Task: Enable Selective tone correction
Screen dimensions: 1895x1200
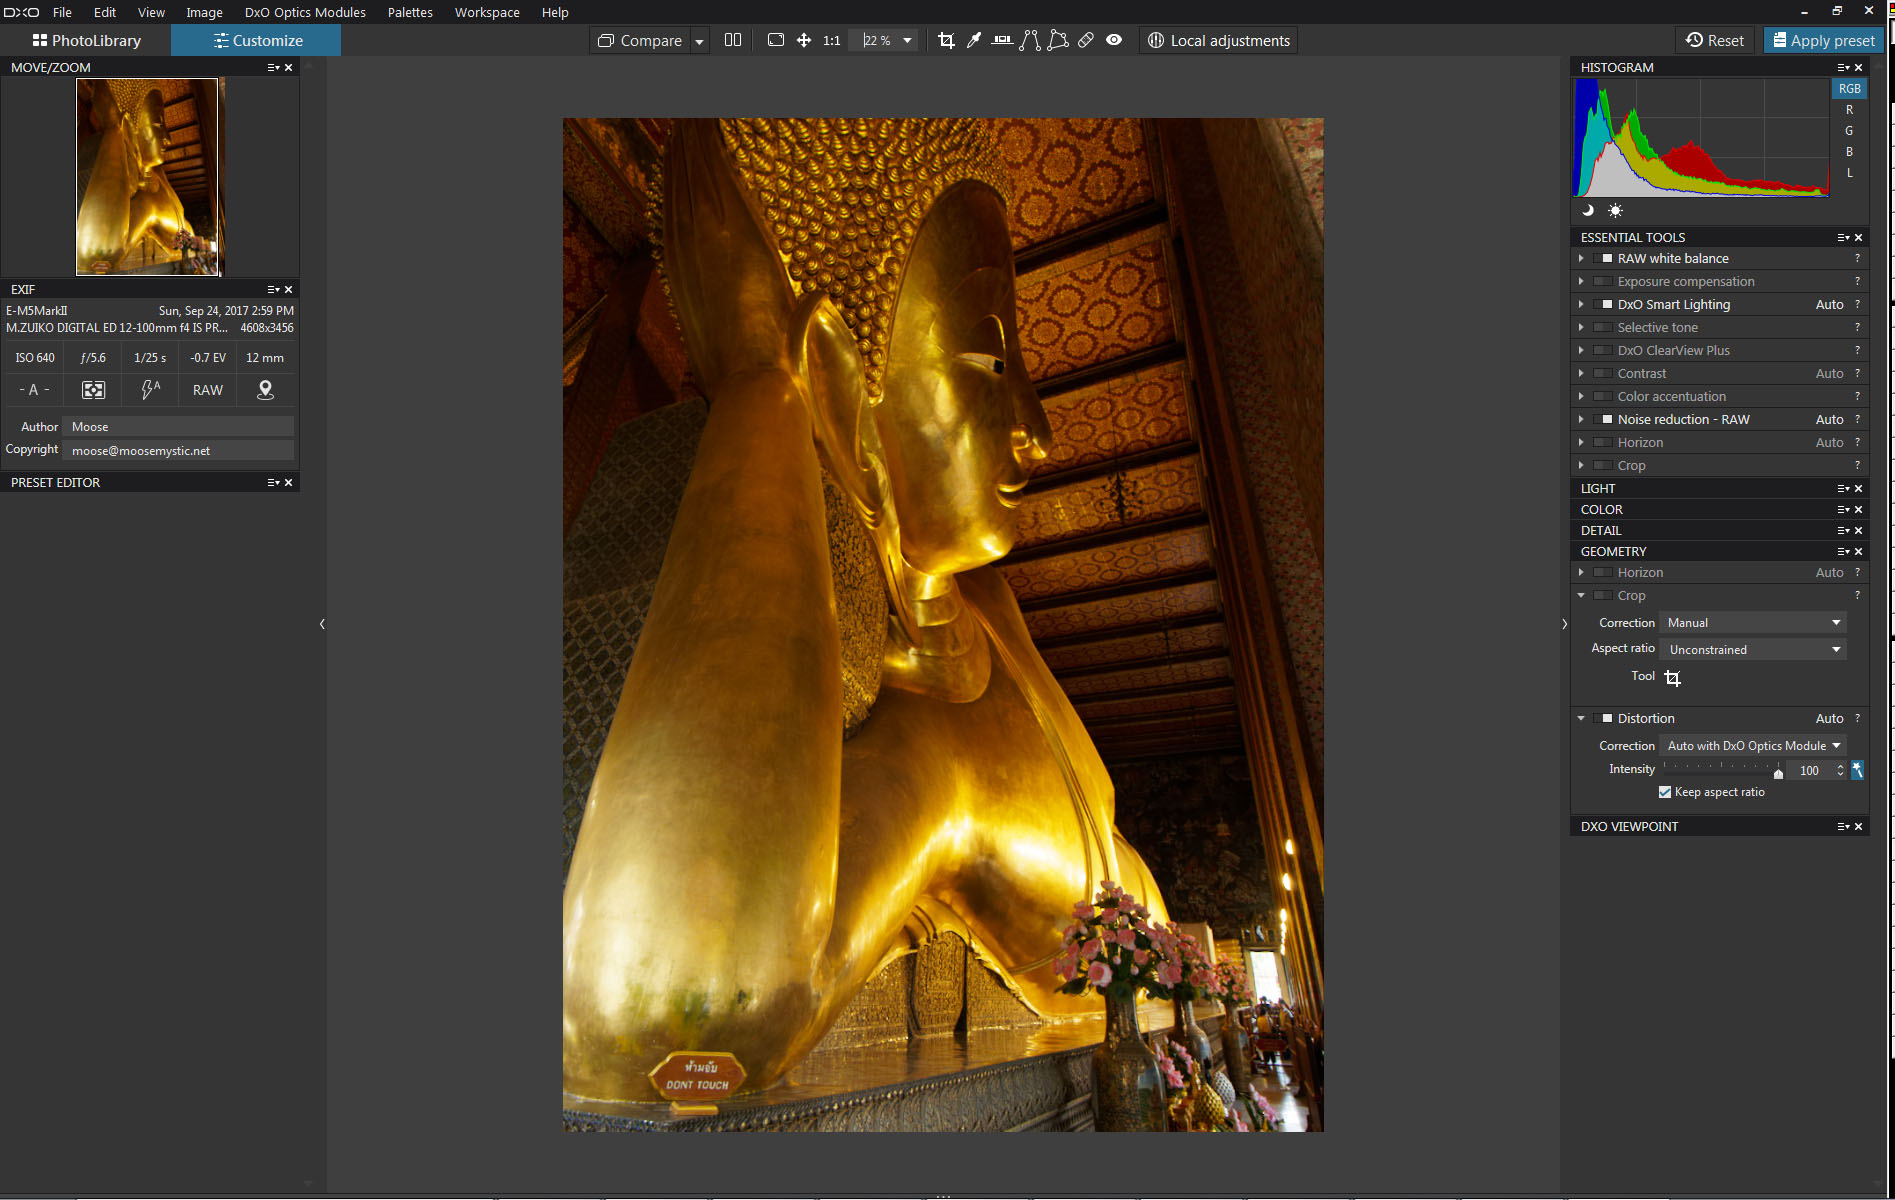Action: pos(1603,328)
